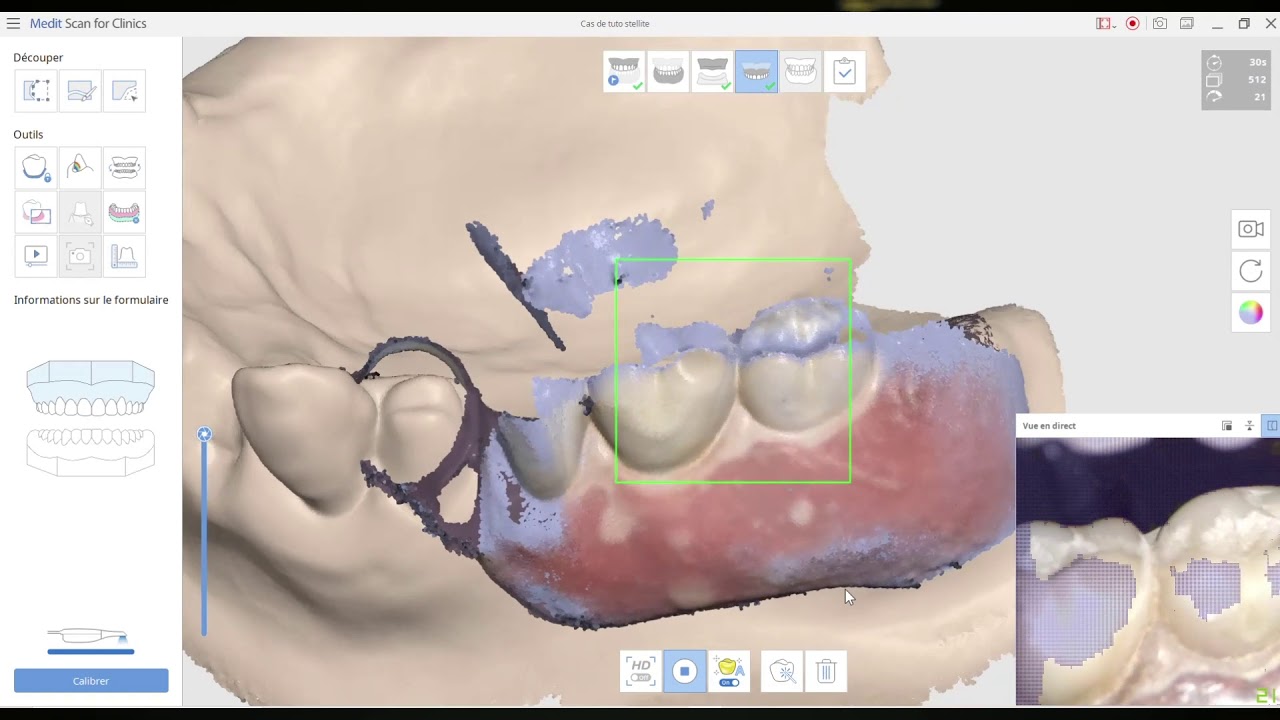
Task: Click the Vue en direct panel popout icon
Action: pyautogui.click(x=1227, y=426)
